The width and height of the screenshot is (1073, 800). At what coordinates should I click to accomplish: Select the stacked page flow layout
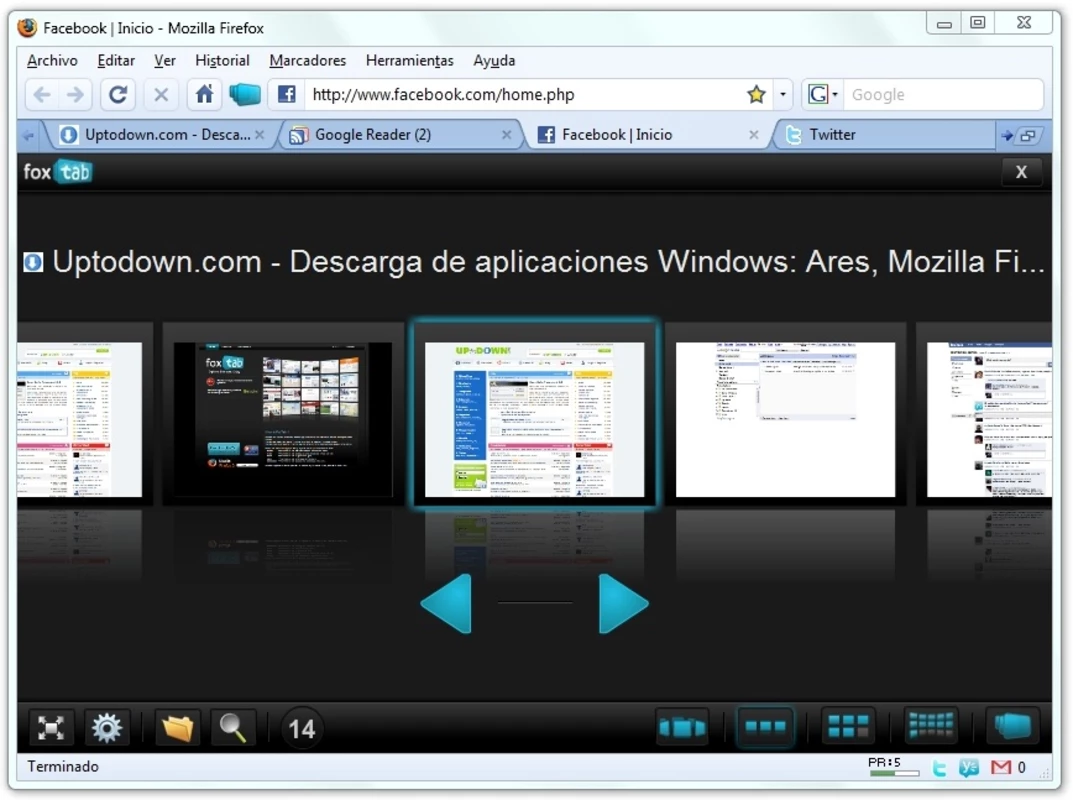(x=1013, y=727)
